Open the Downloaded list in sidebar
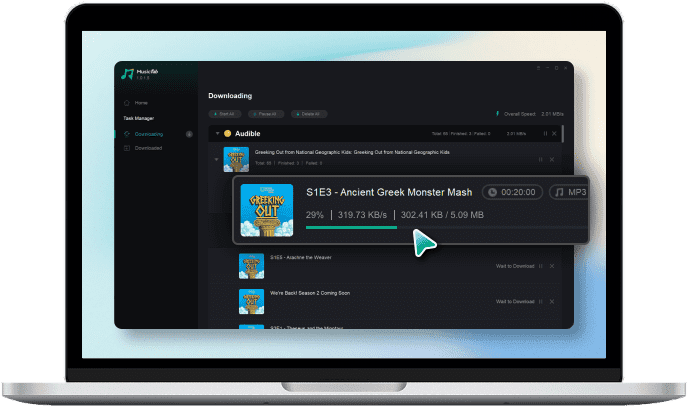Image resolution: width=688 pixels, height=410 pixels. tap(143, 148)
